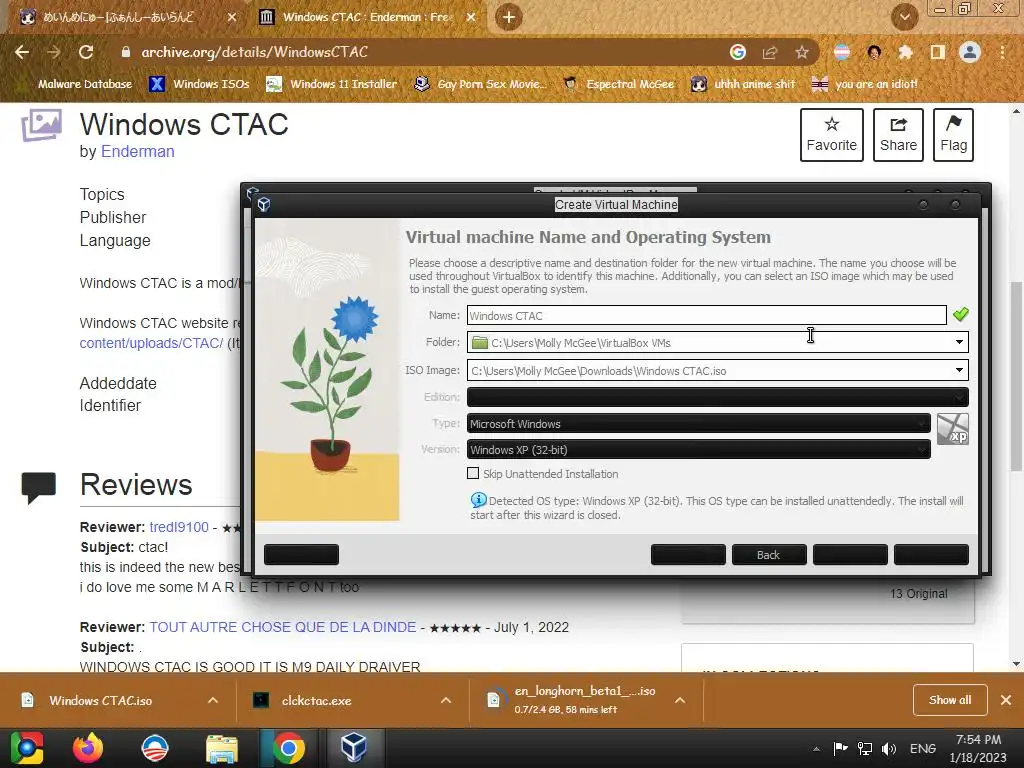Show hidden system tray icons
Screen dimensions: 1024x768
pos(816,748)
